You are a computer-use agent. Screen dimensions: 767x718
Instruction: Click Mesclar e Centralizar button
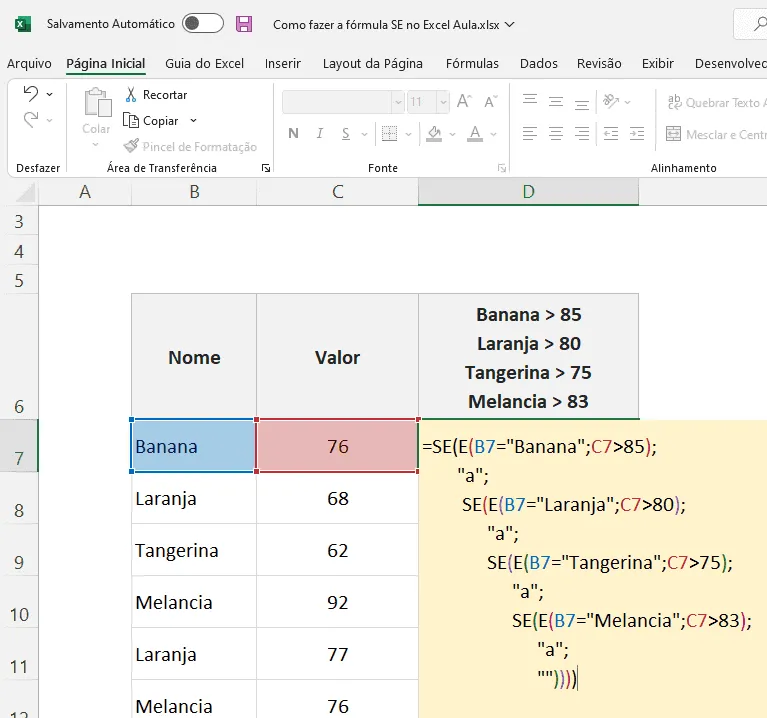pyautogui.click(x=716, y=134)
